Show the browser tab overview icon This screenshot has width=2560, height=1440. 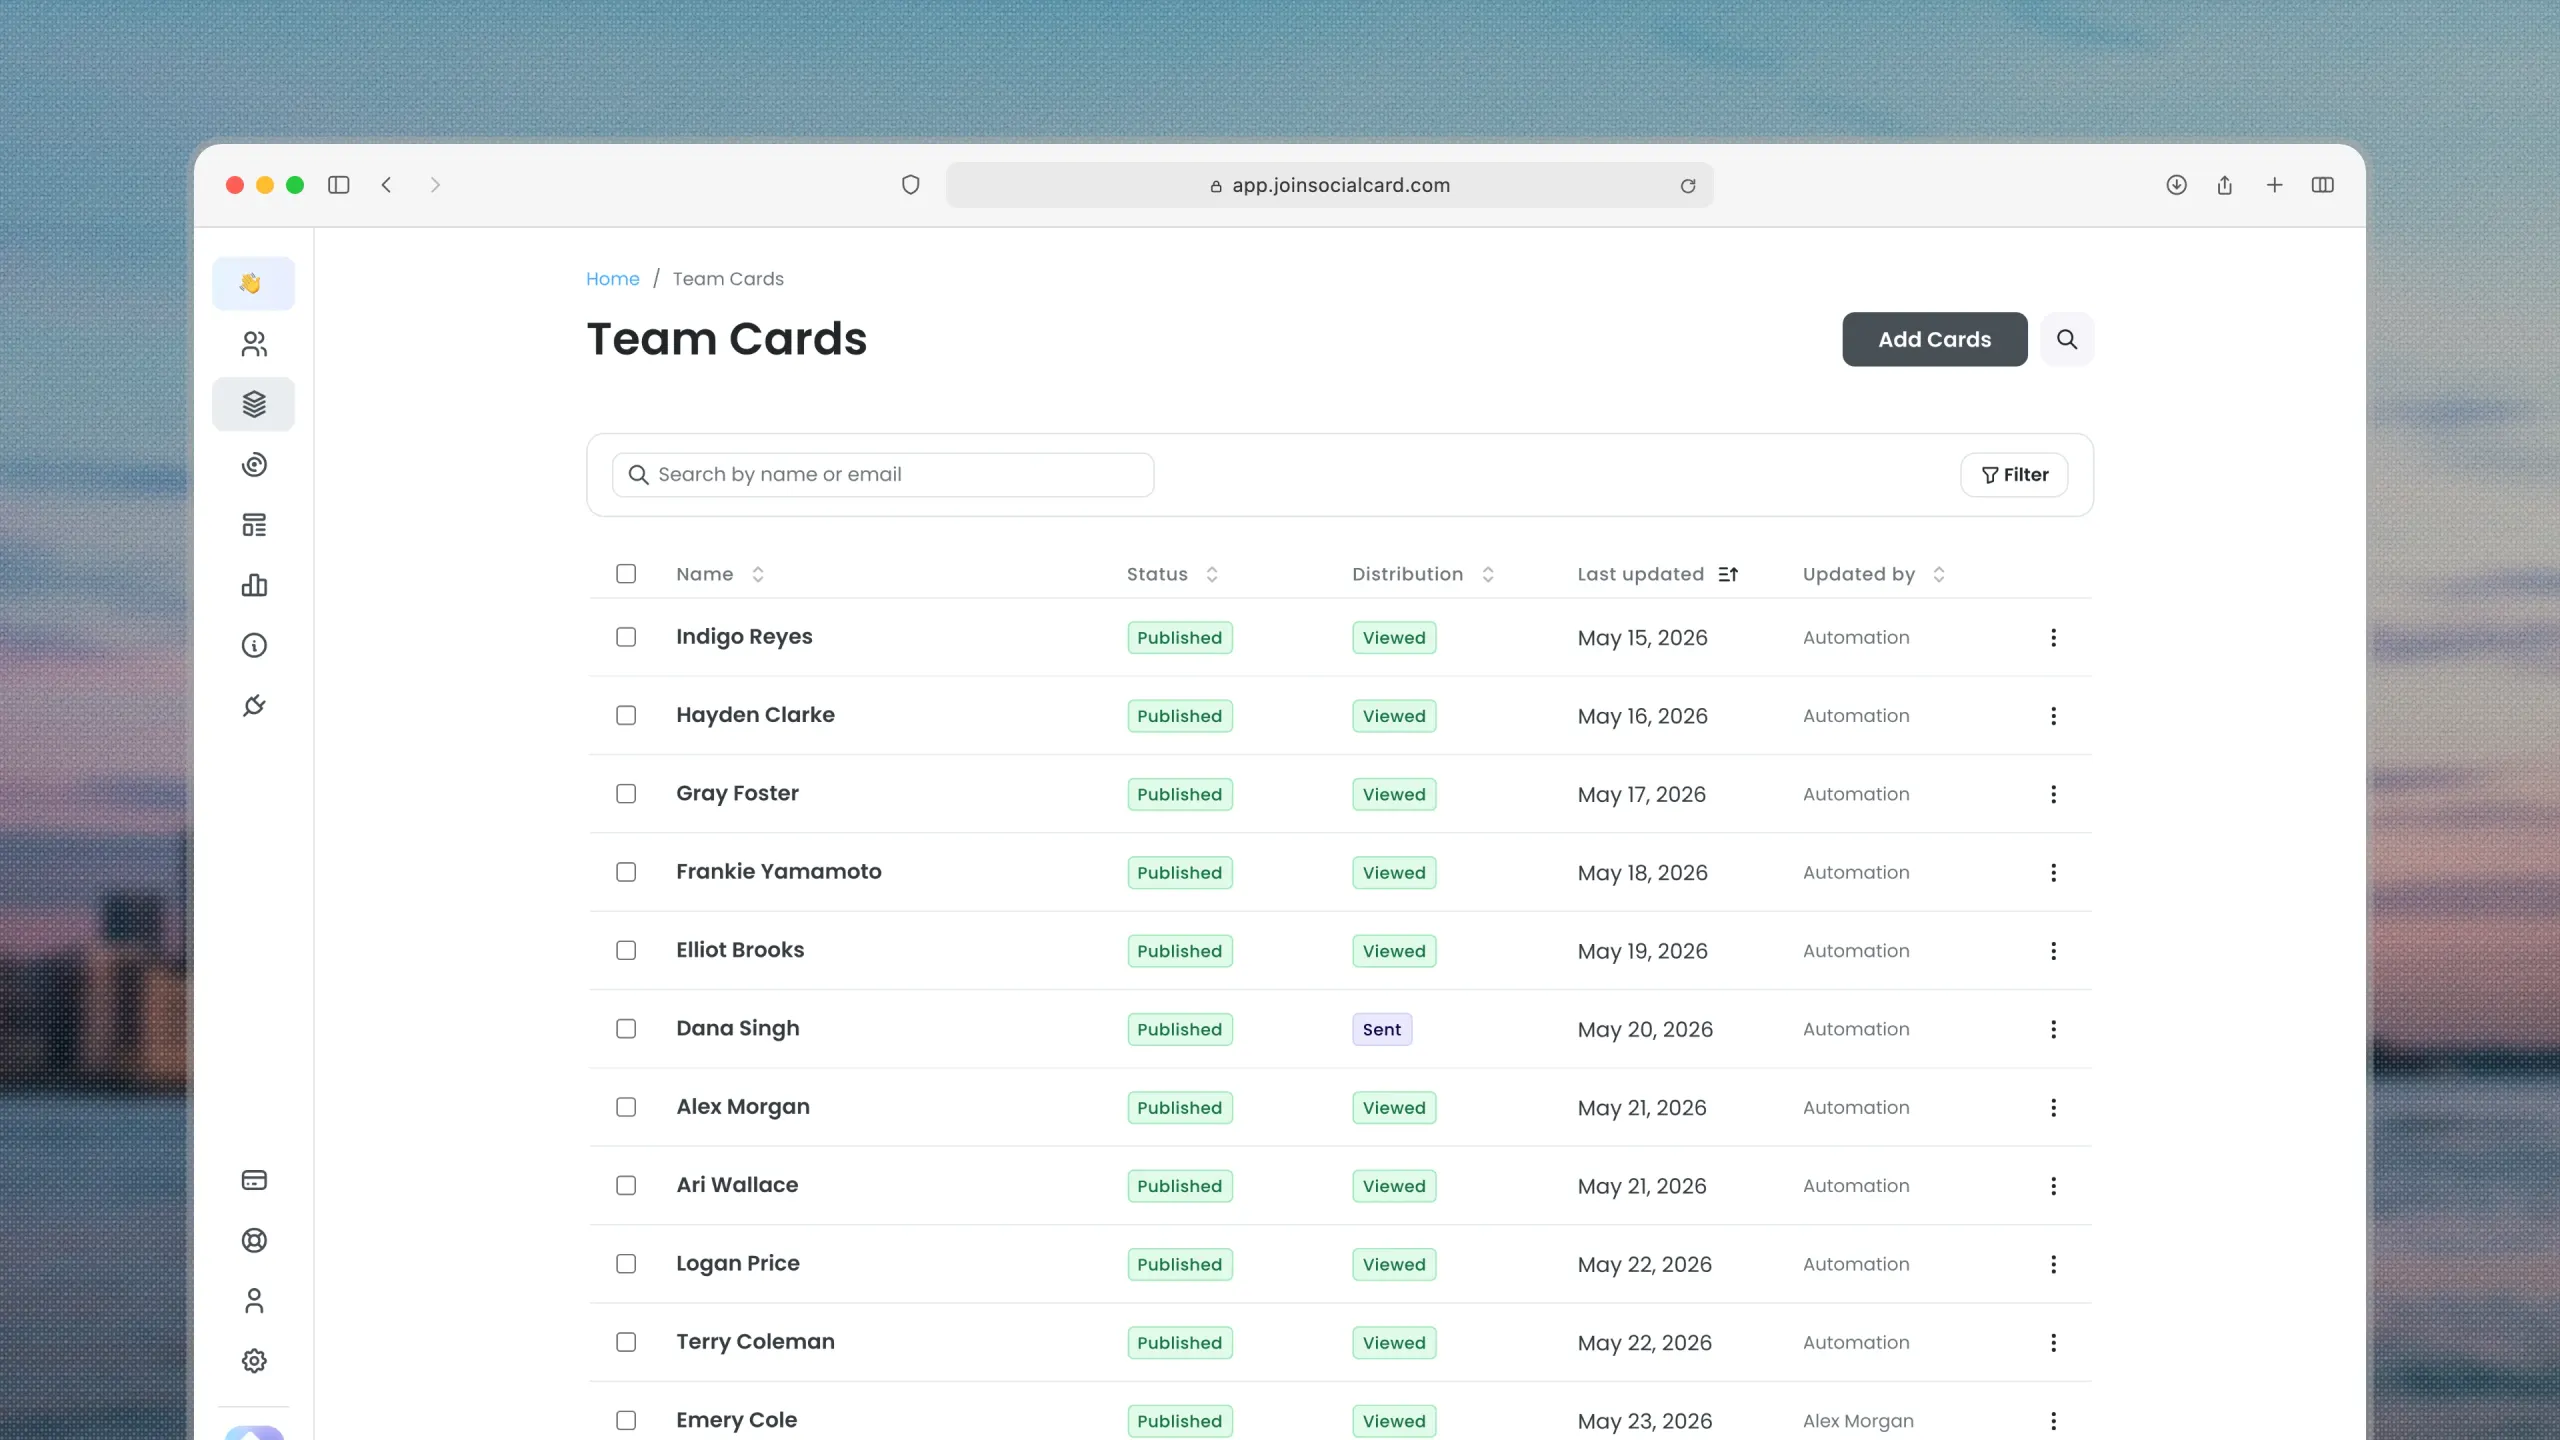2323,185
